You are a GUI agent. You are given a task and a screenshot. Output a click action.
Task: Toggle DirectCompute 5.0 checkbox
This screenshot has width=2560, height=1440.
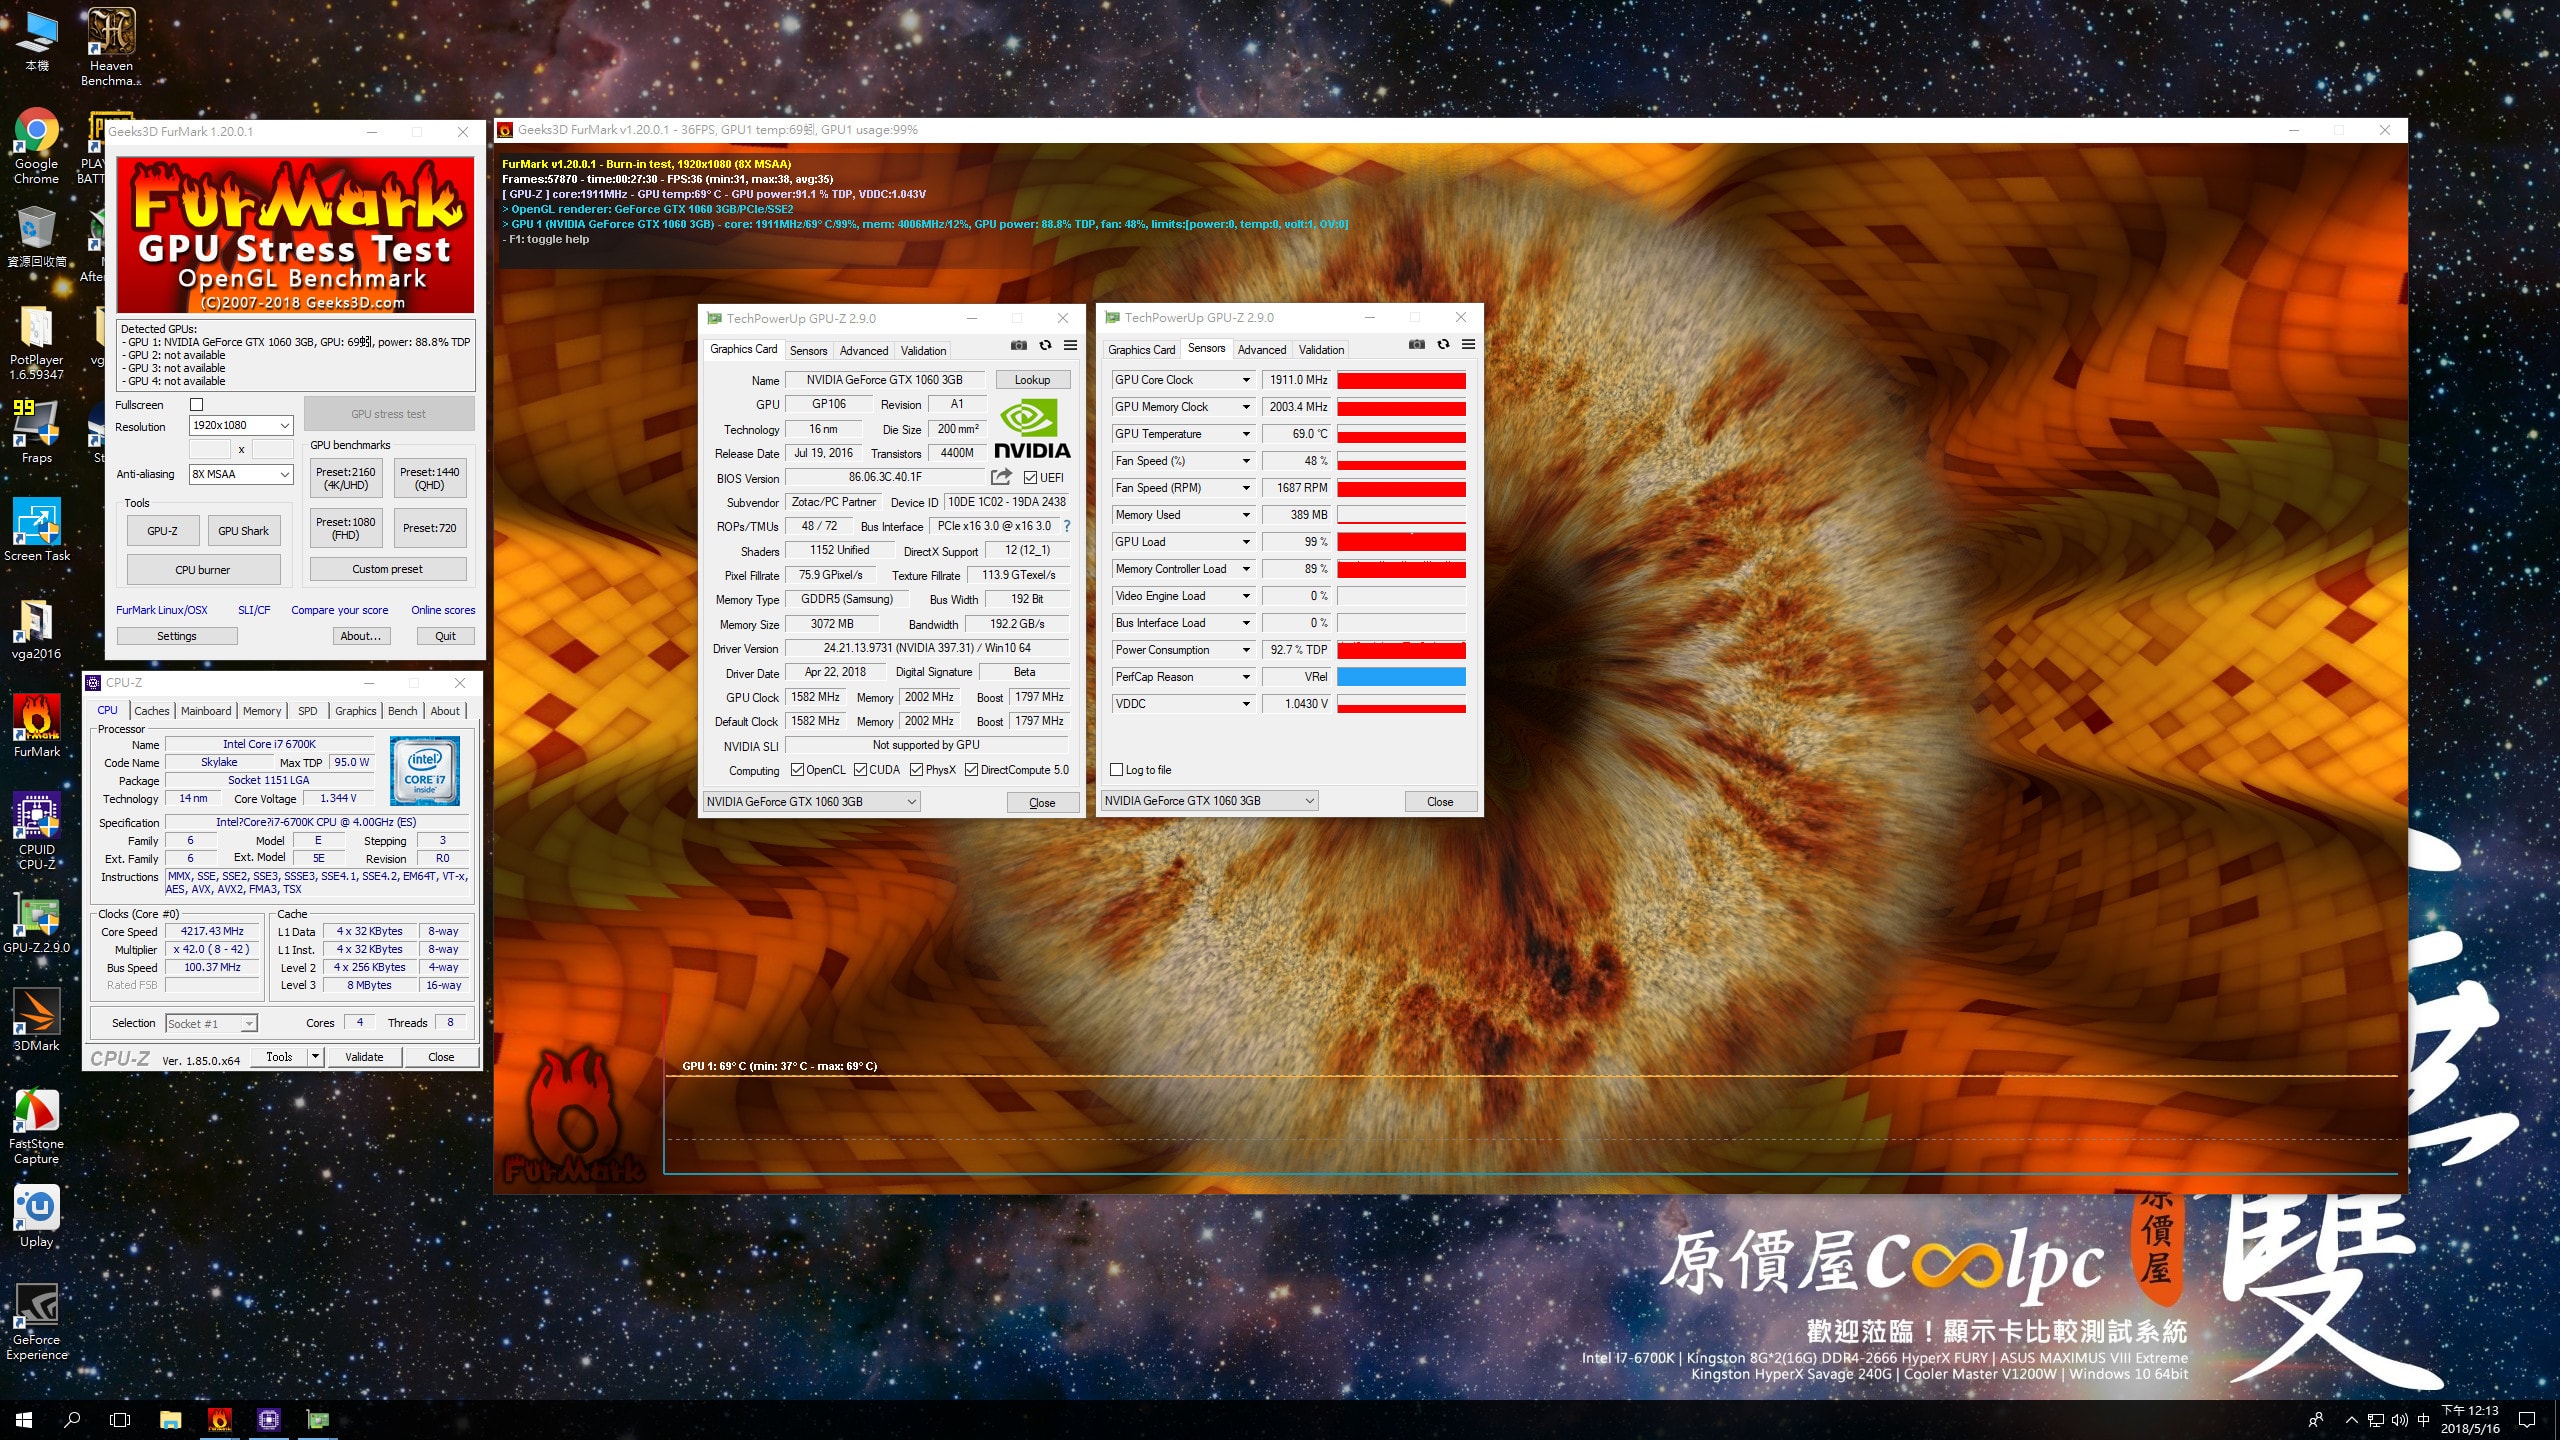tap(971, 770)
